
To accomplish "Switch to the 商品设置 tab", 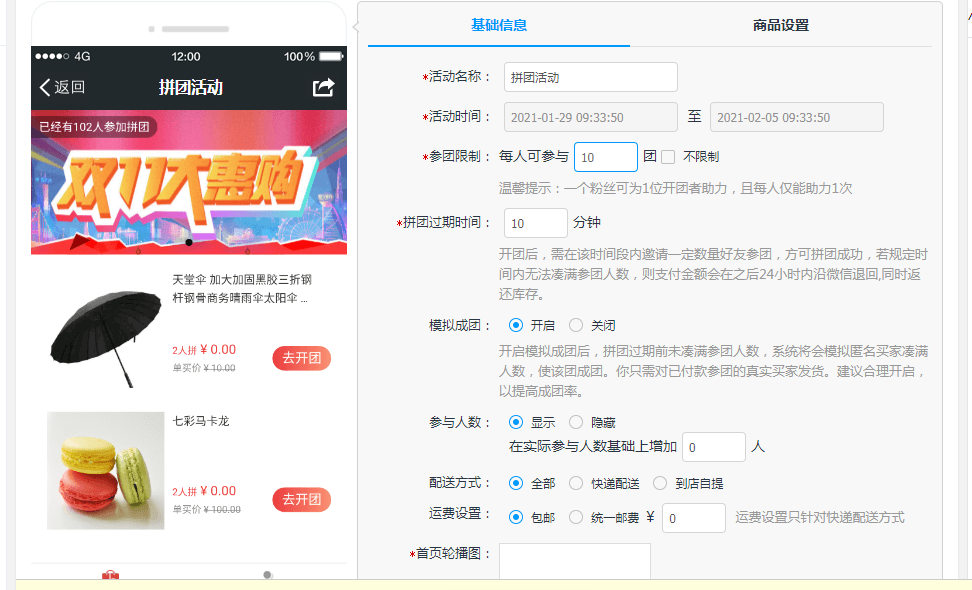I will click(780, 26).
